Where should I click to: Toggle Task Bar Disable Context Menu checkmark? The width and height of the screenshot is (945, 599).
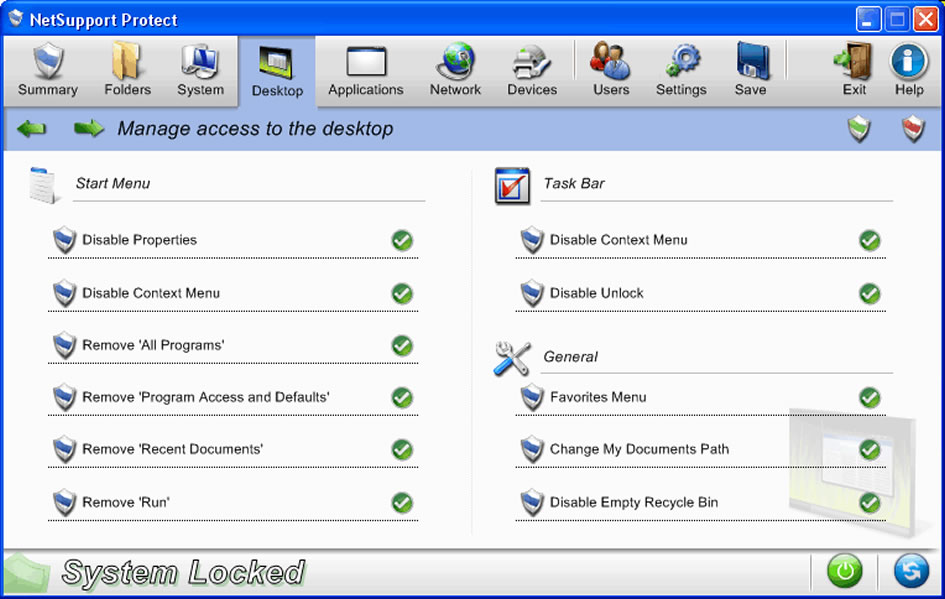click(870, 240)
